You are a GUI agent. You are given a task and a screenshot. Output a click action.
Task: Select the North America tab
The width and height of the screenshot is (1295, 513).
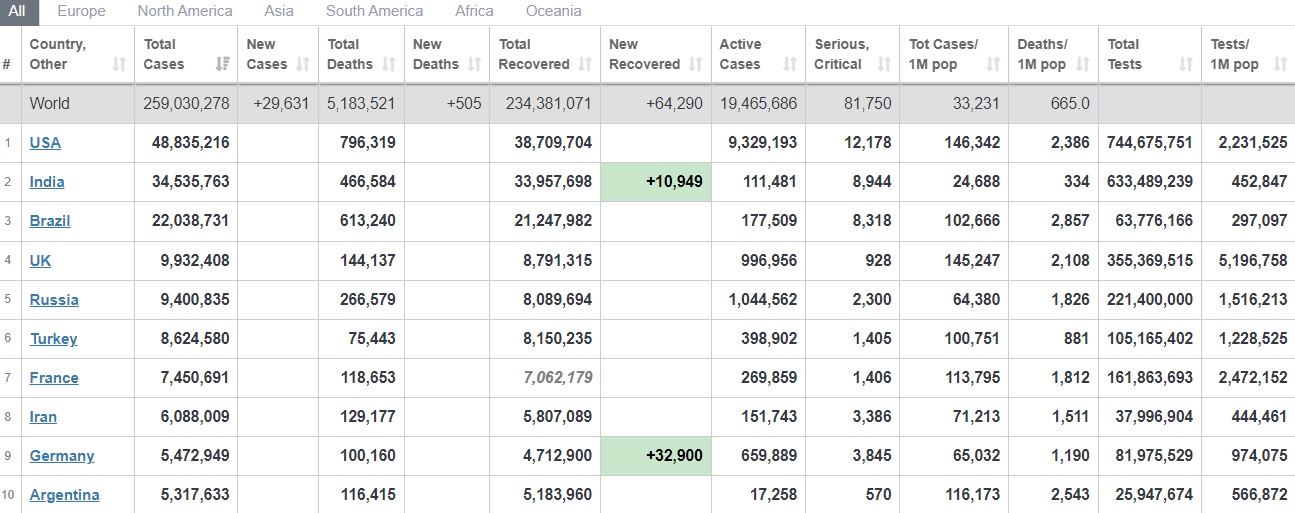(x=185, y=11)
